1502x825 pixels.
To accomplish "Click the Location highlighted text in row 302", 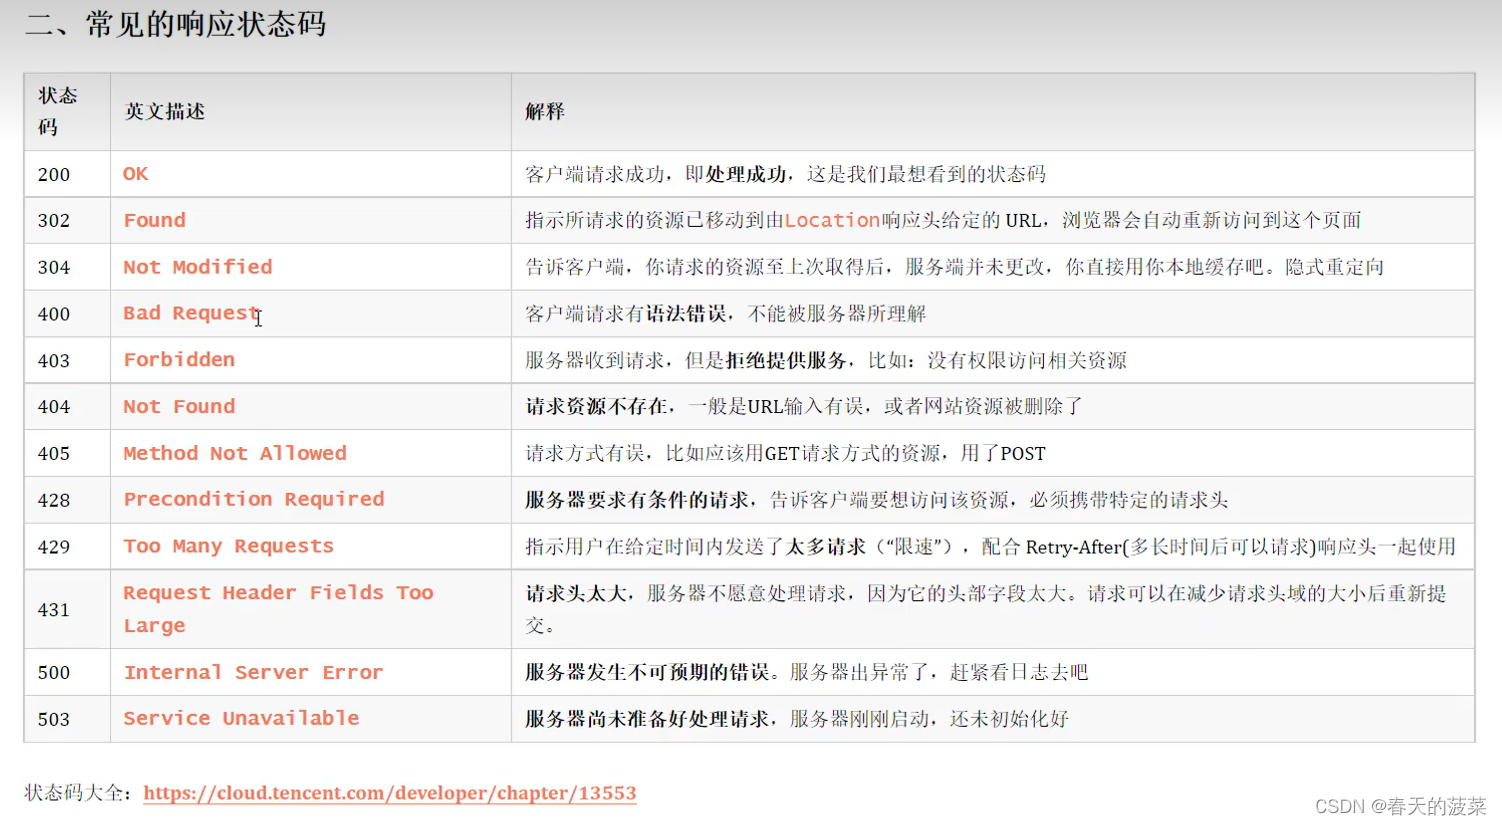I will [833, 220].
